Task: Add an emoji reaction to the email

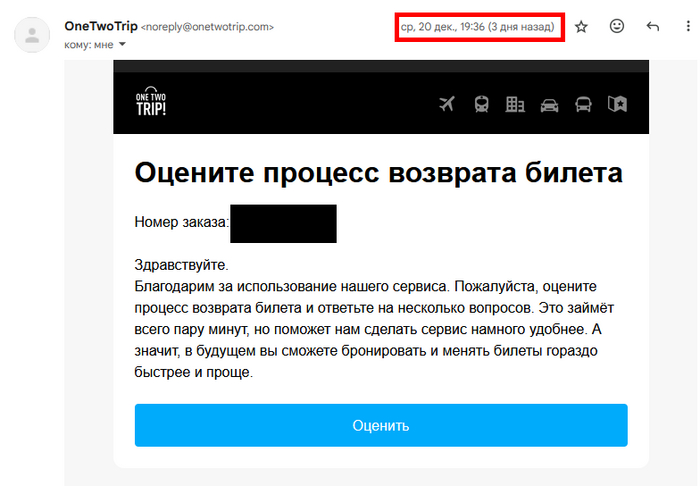Action: point(617,26)
